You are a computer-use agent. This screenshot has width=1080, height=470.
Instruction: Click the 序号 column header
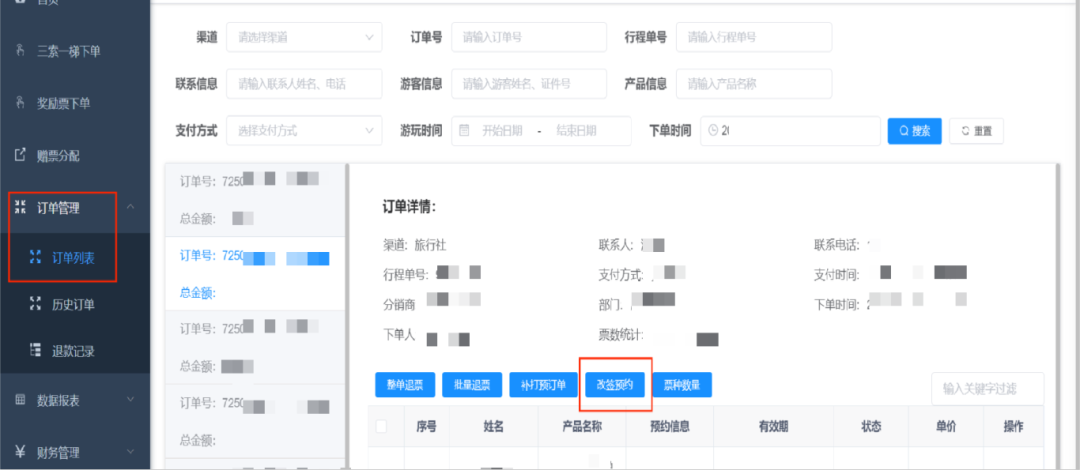click(426, 427)
